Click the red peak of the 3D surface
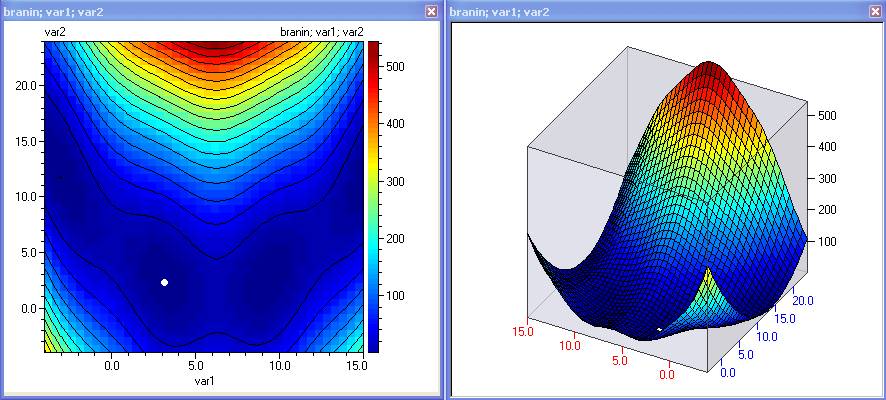Viewport: 886px width, 400px height. point(710,68)
